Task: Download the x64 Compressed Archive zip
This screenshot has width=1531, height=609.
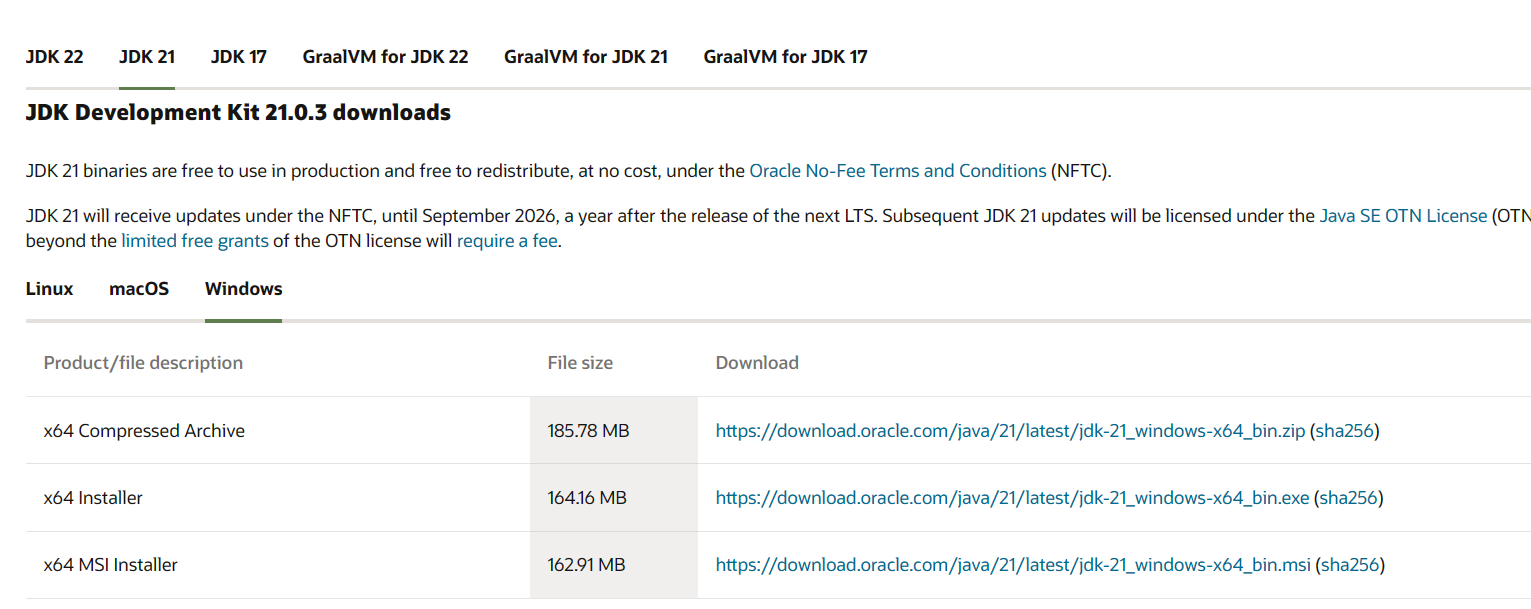Action: pyautogui.click(x=1010, y=431)
